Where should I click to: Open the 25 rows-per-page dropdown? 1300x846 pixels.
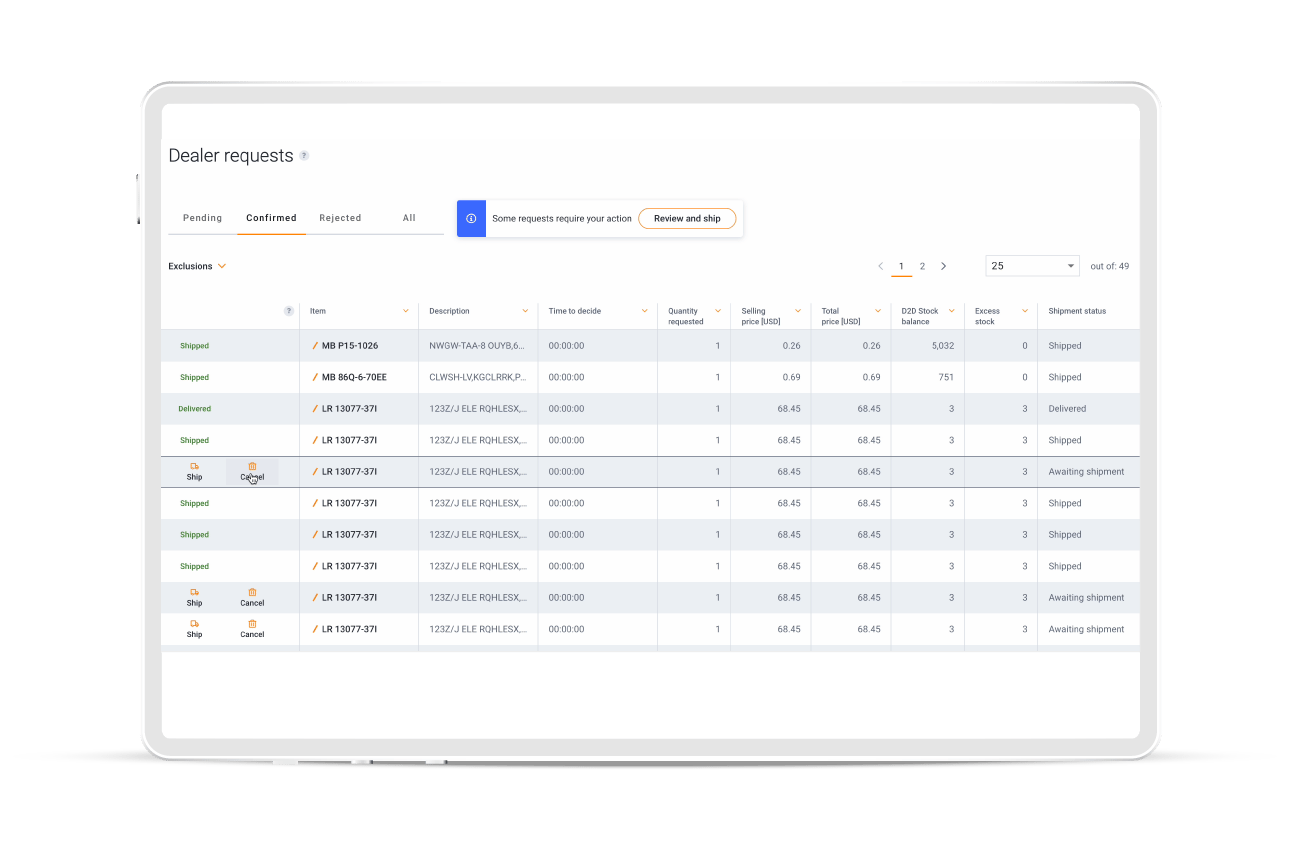[1032, 265]
